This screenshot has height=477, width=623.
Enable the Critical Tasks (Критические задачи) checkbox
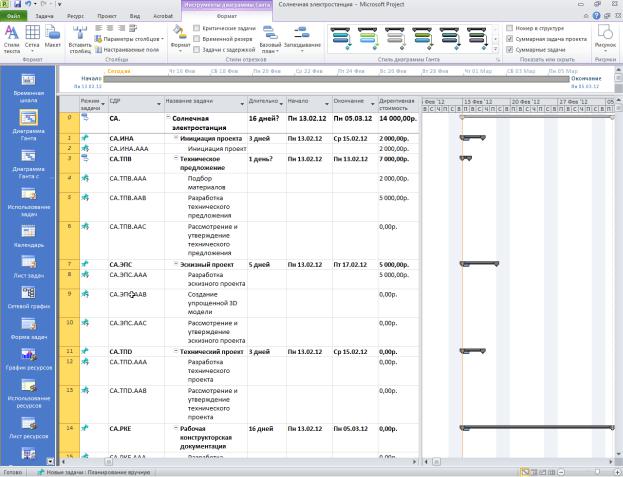(x=196, y=28)
